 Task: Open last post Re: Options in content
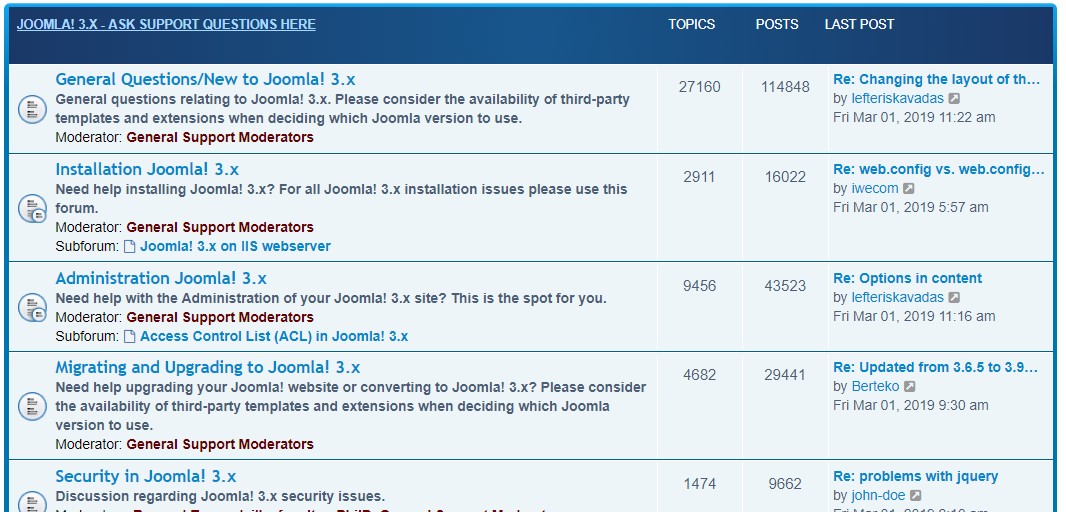click(x=908, y=278)
